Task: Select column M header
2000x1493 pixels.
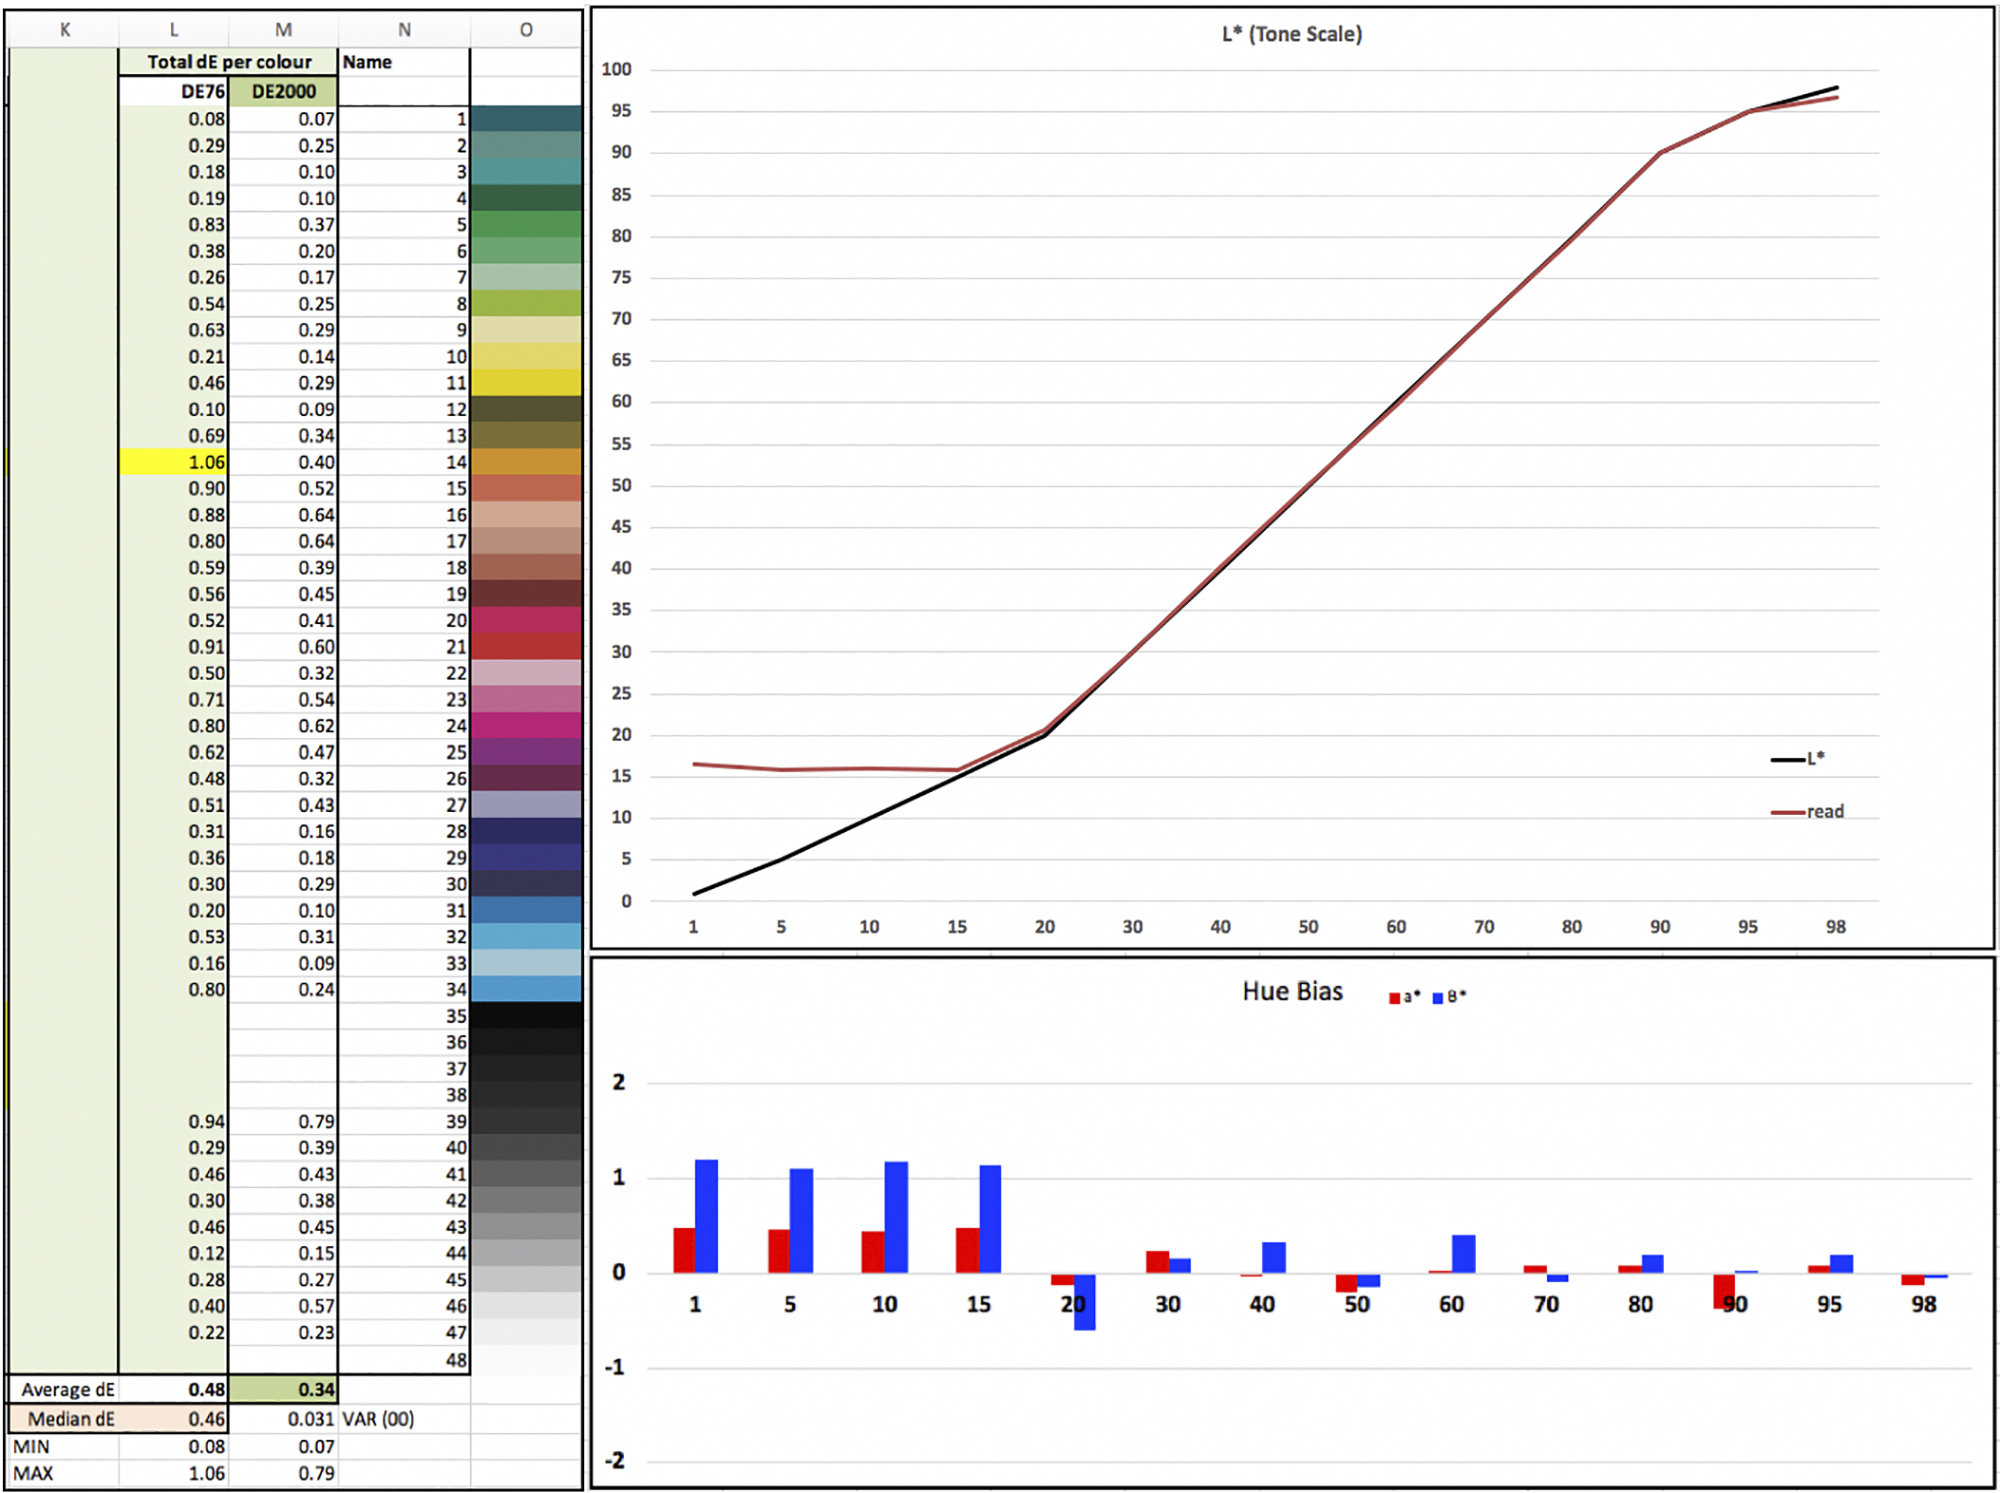Action: pyautogui.click(x=283, y=30)
